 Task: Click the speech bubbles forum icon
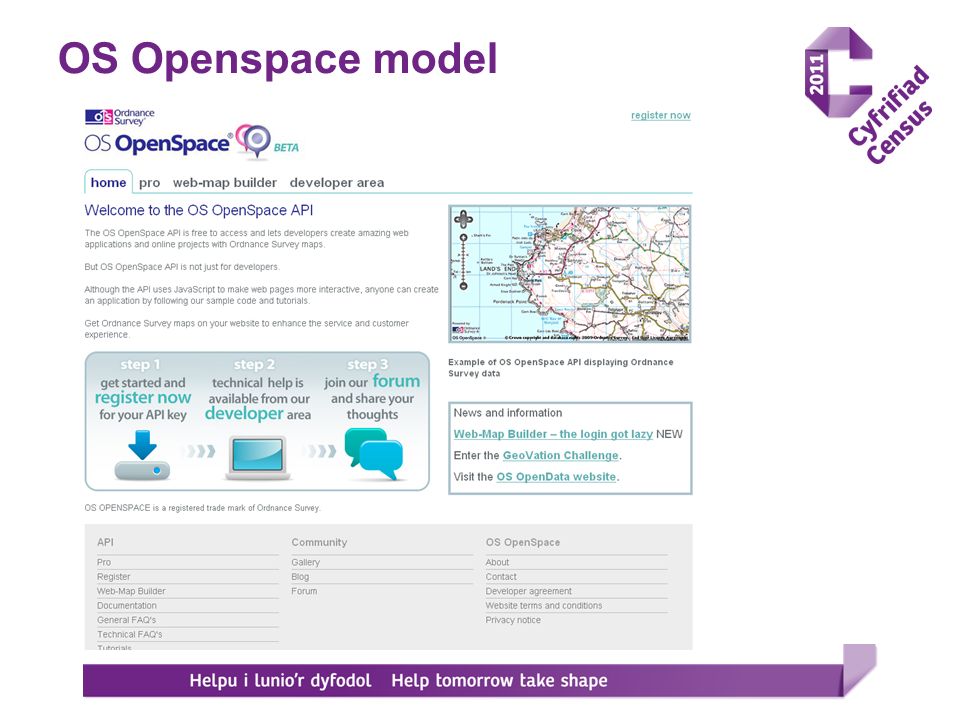click(x=373, y=454)
